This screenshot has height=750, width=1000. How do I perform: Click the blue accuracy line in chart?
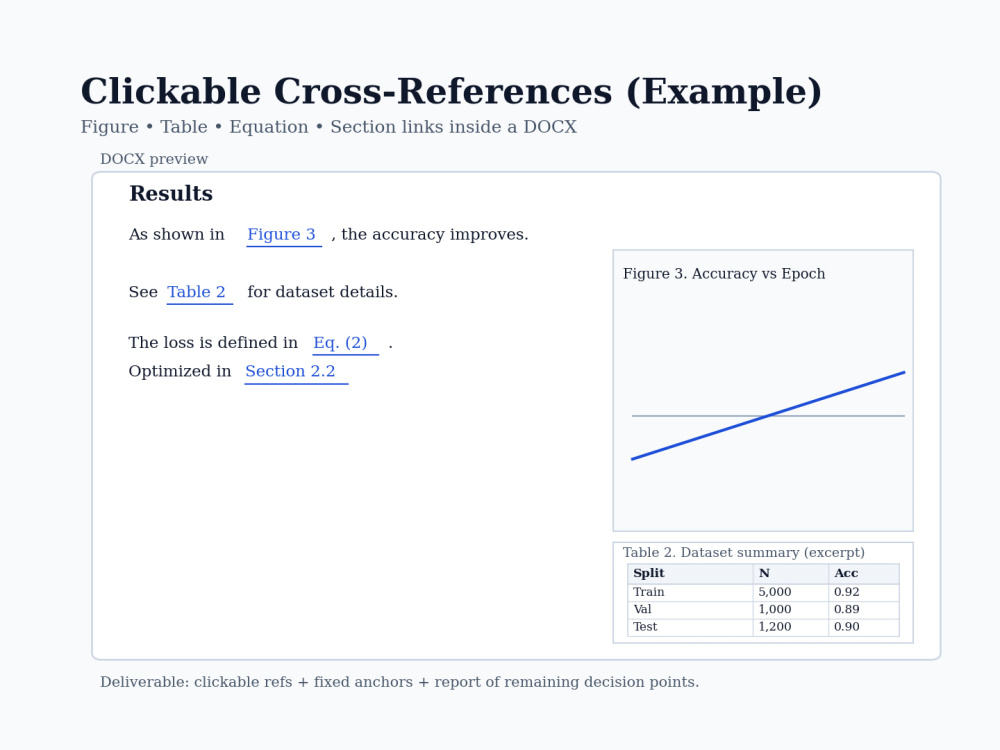pos(768,415)
